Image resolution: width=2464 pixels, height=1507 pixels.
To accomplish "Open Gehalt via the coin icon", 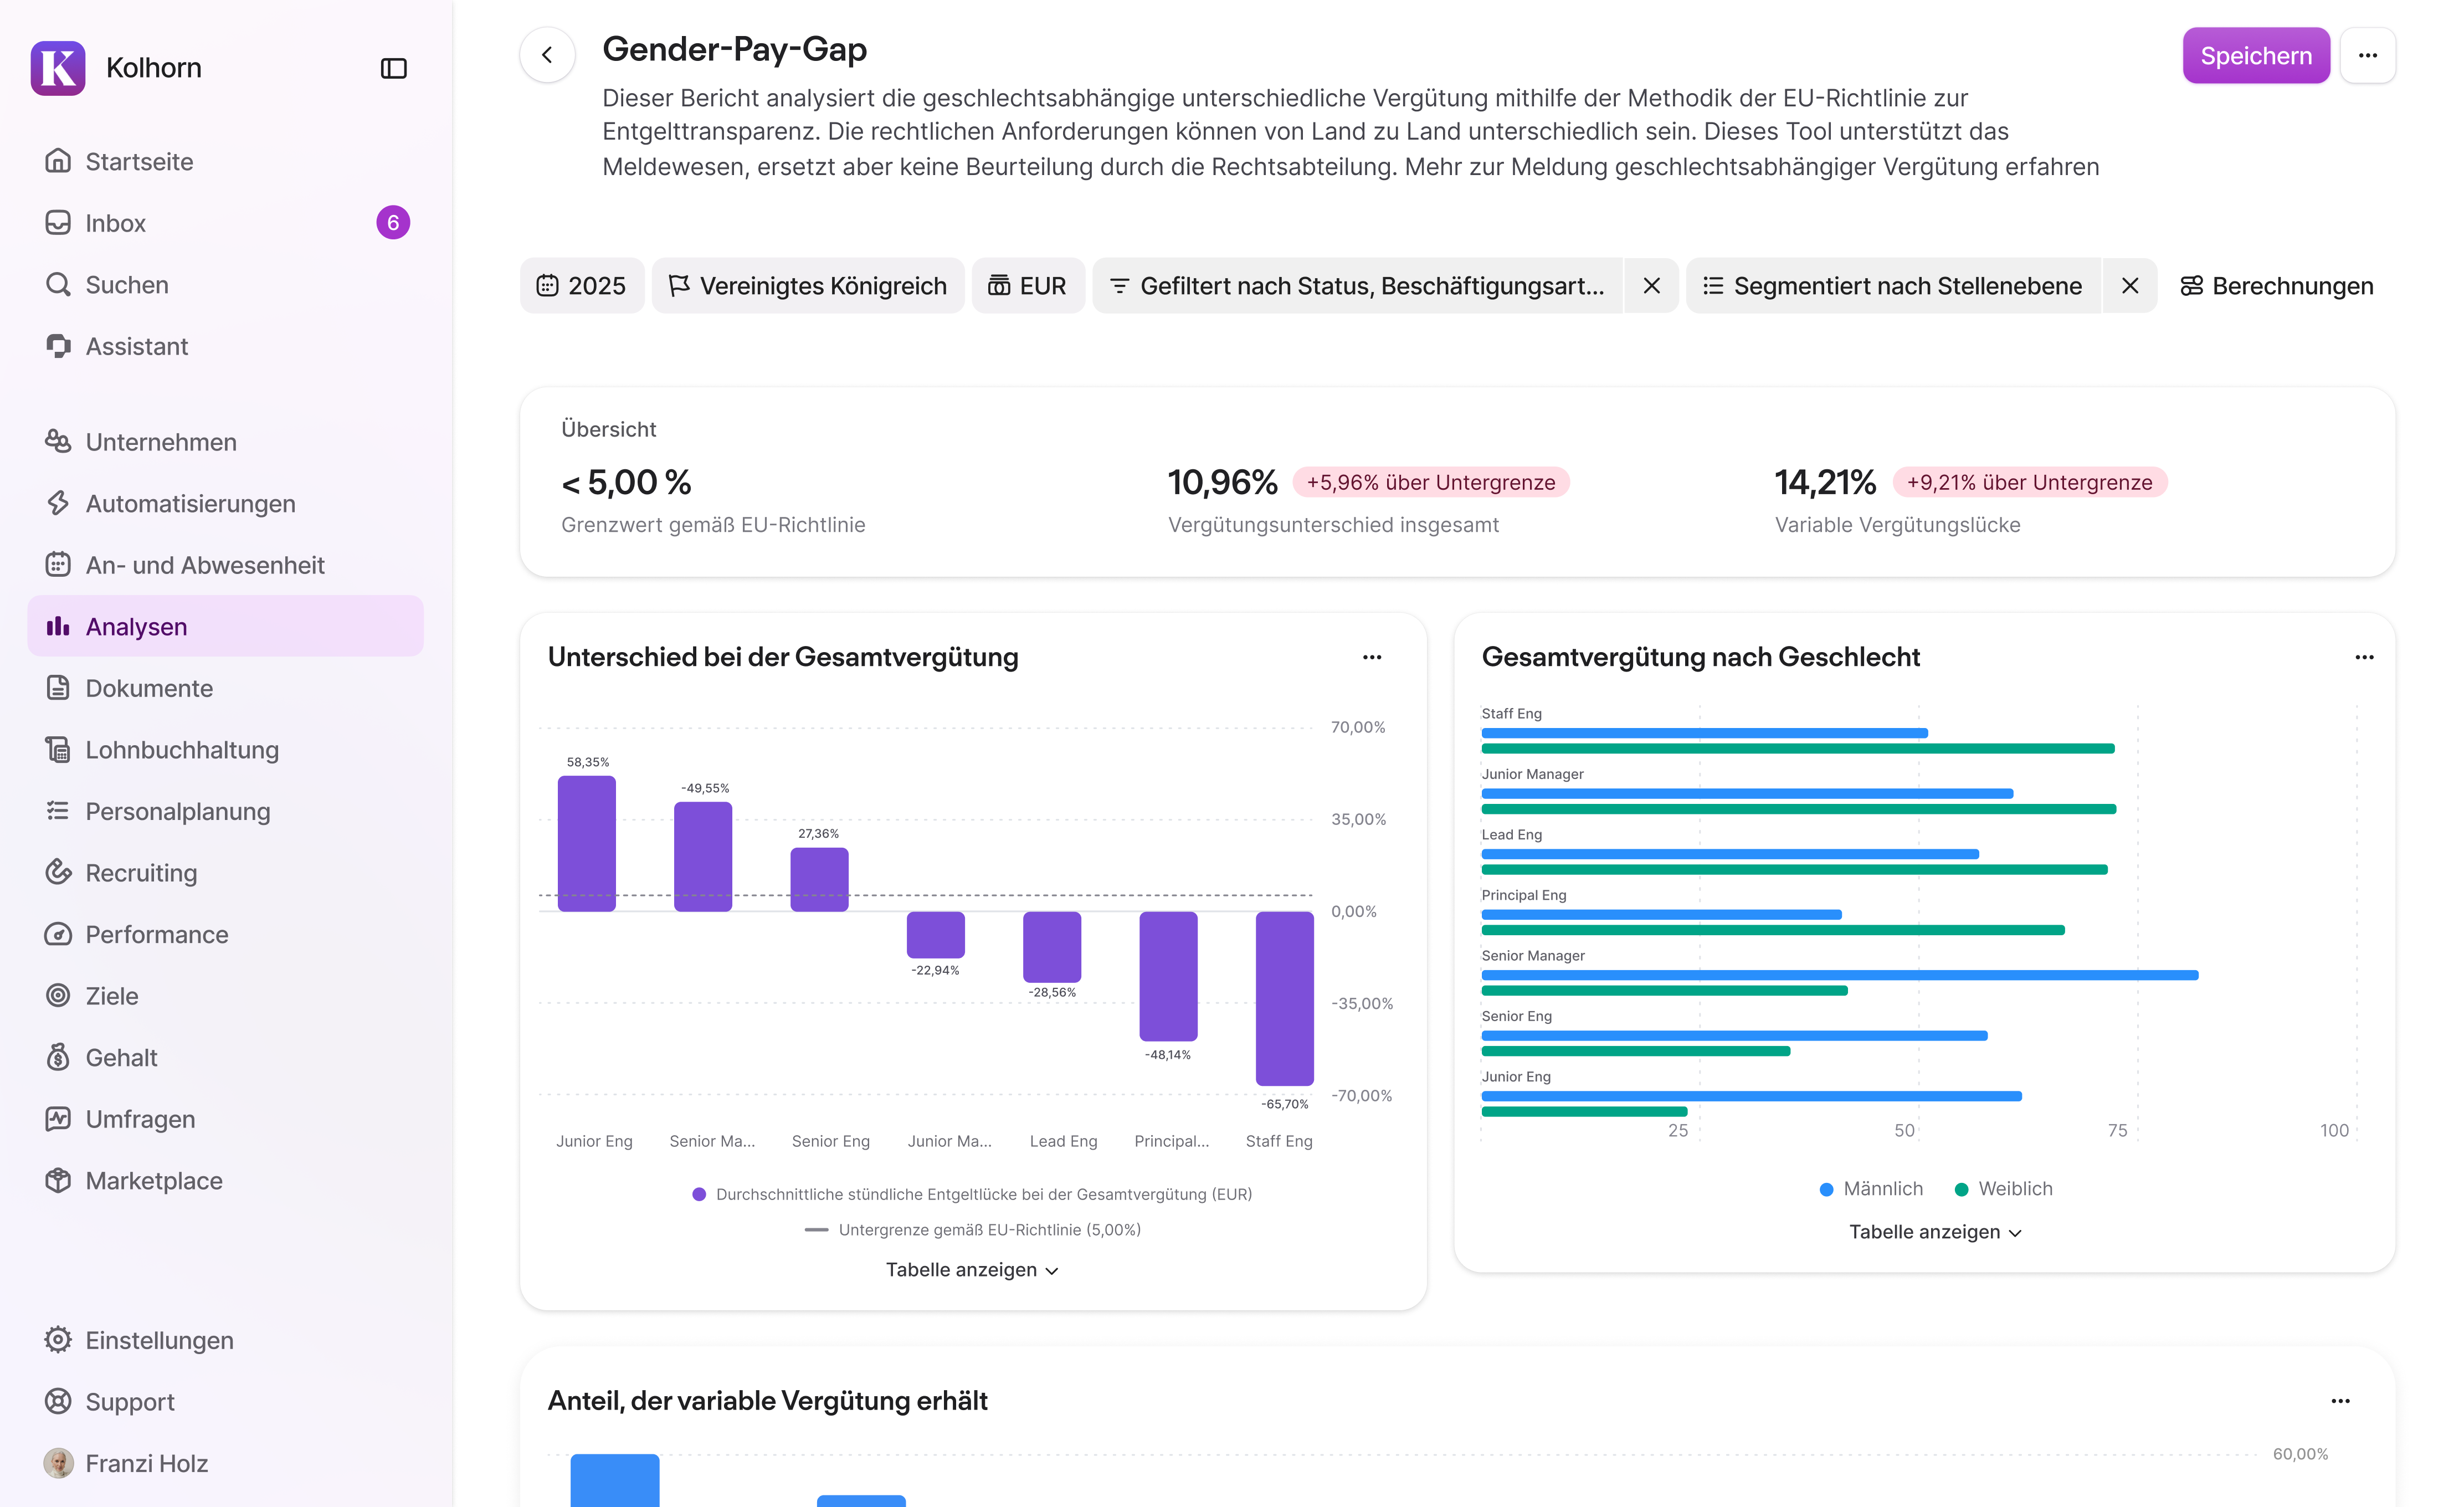I will pyautogui.click(x=58, y=1057).
